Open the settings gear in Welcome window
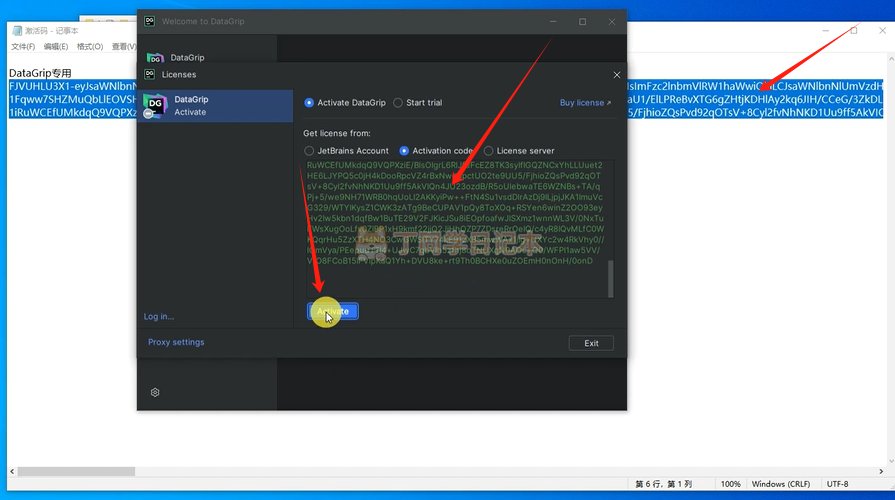 155,392
